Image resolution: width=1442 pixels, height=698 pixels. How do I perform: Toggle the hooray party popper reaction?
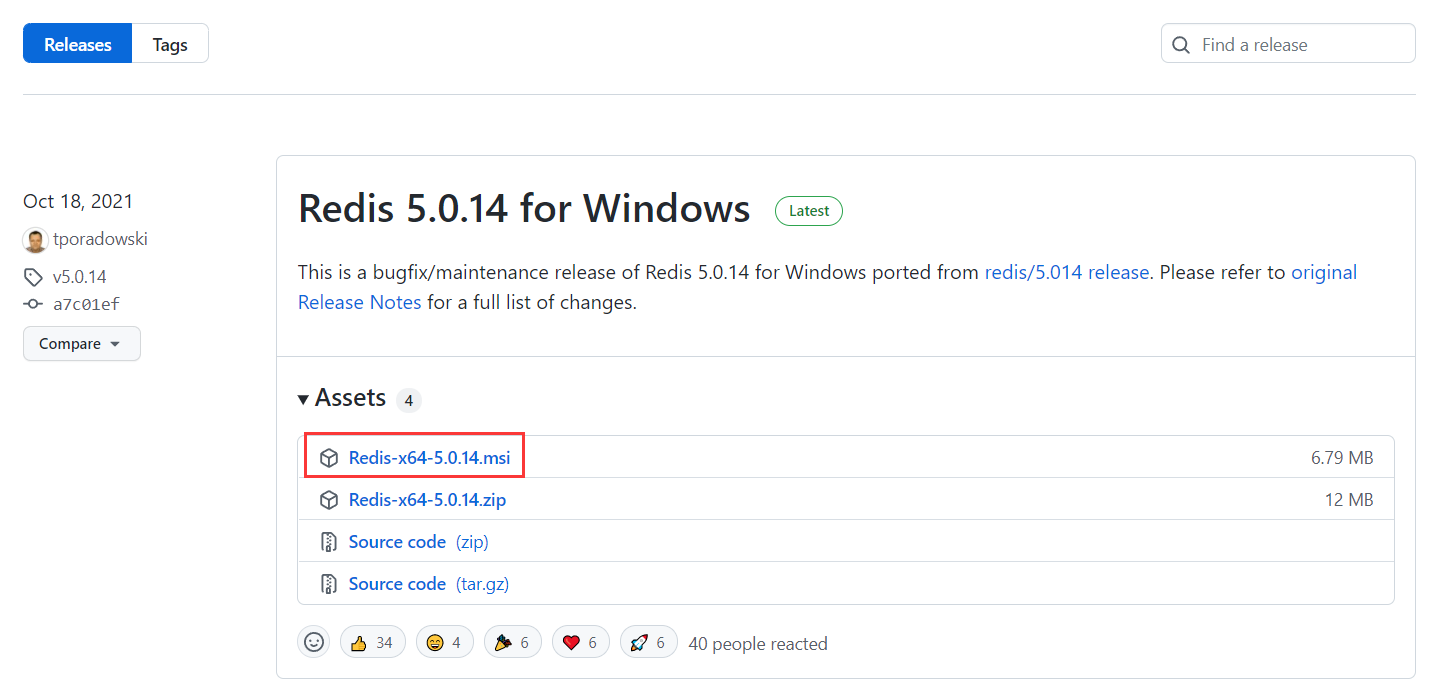[512, 642]
